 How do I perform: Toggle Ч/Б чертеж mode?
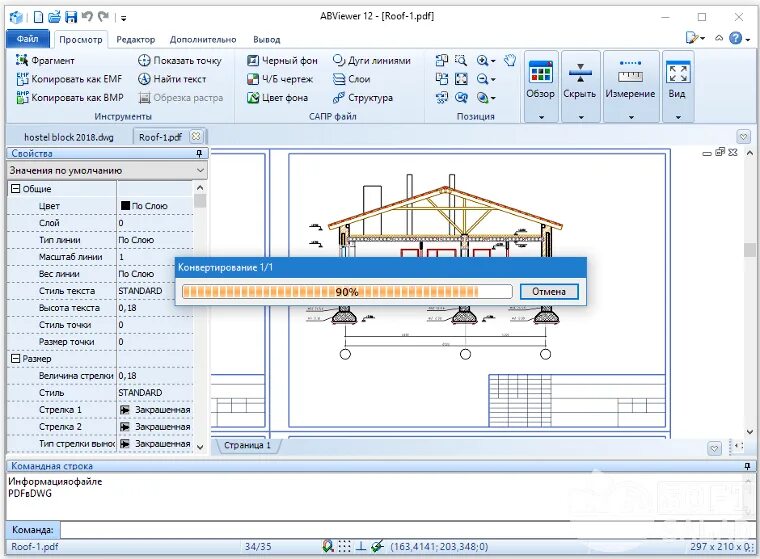[x=280, y=79]
